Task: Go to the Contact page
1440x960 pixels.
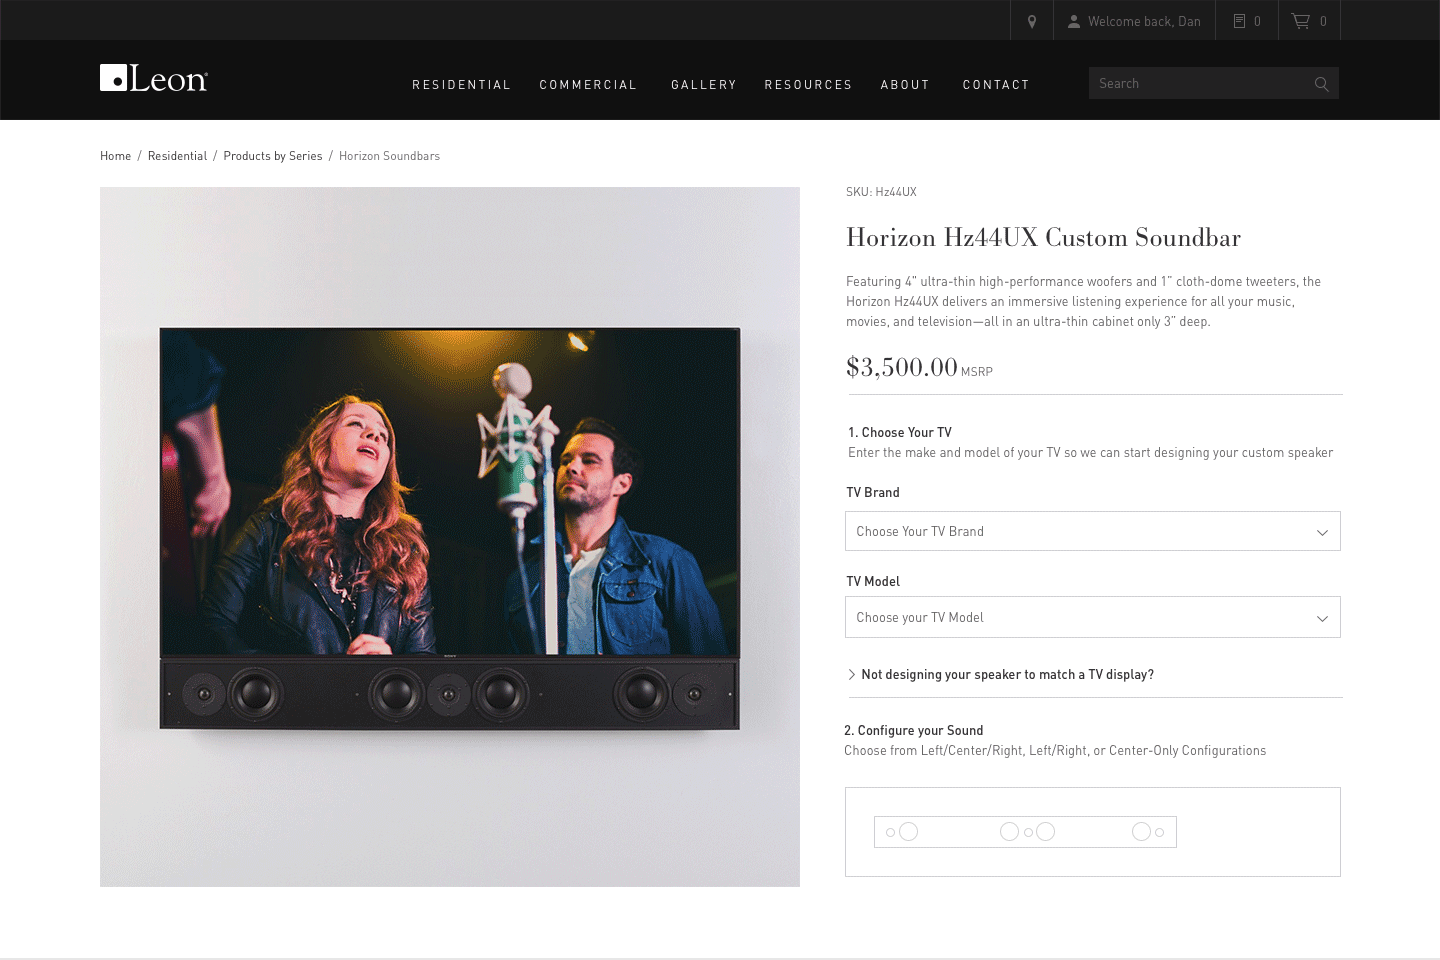Action: tap(996, 85)
